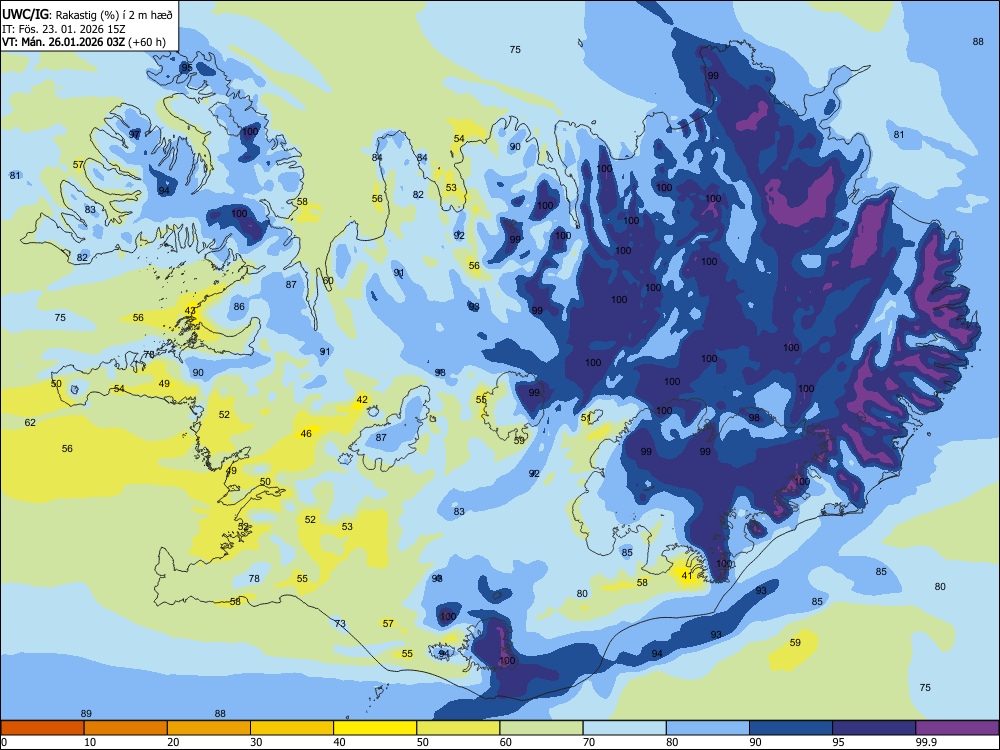
Task: Select the 40–50 bright yellow legend swatch
Action: [x=375, y=728]
